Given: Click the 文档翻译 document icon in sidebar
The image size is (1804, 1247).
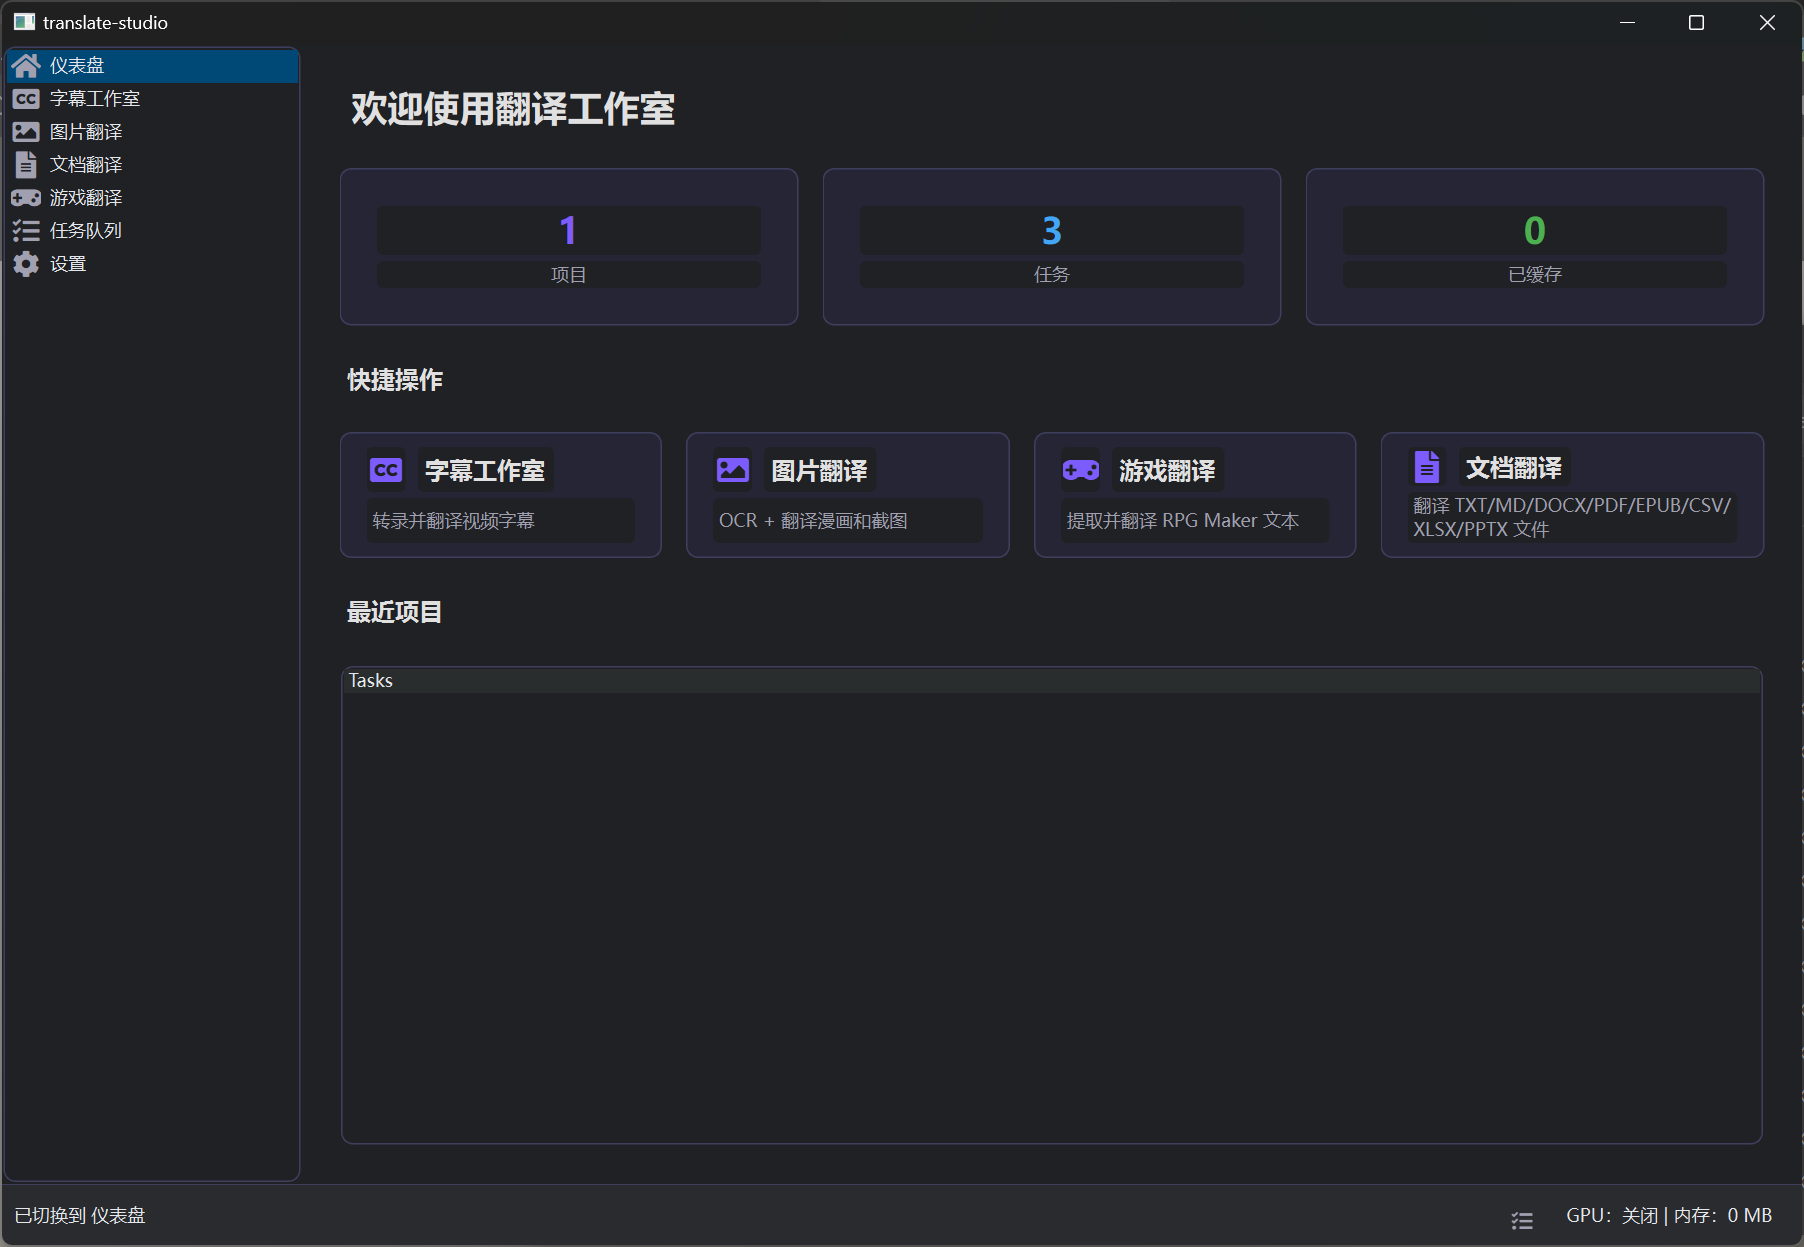Looking at the screenshot, I should [x=26, y=164].
